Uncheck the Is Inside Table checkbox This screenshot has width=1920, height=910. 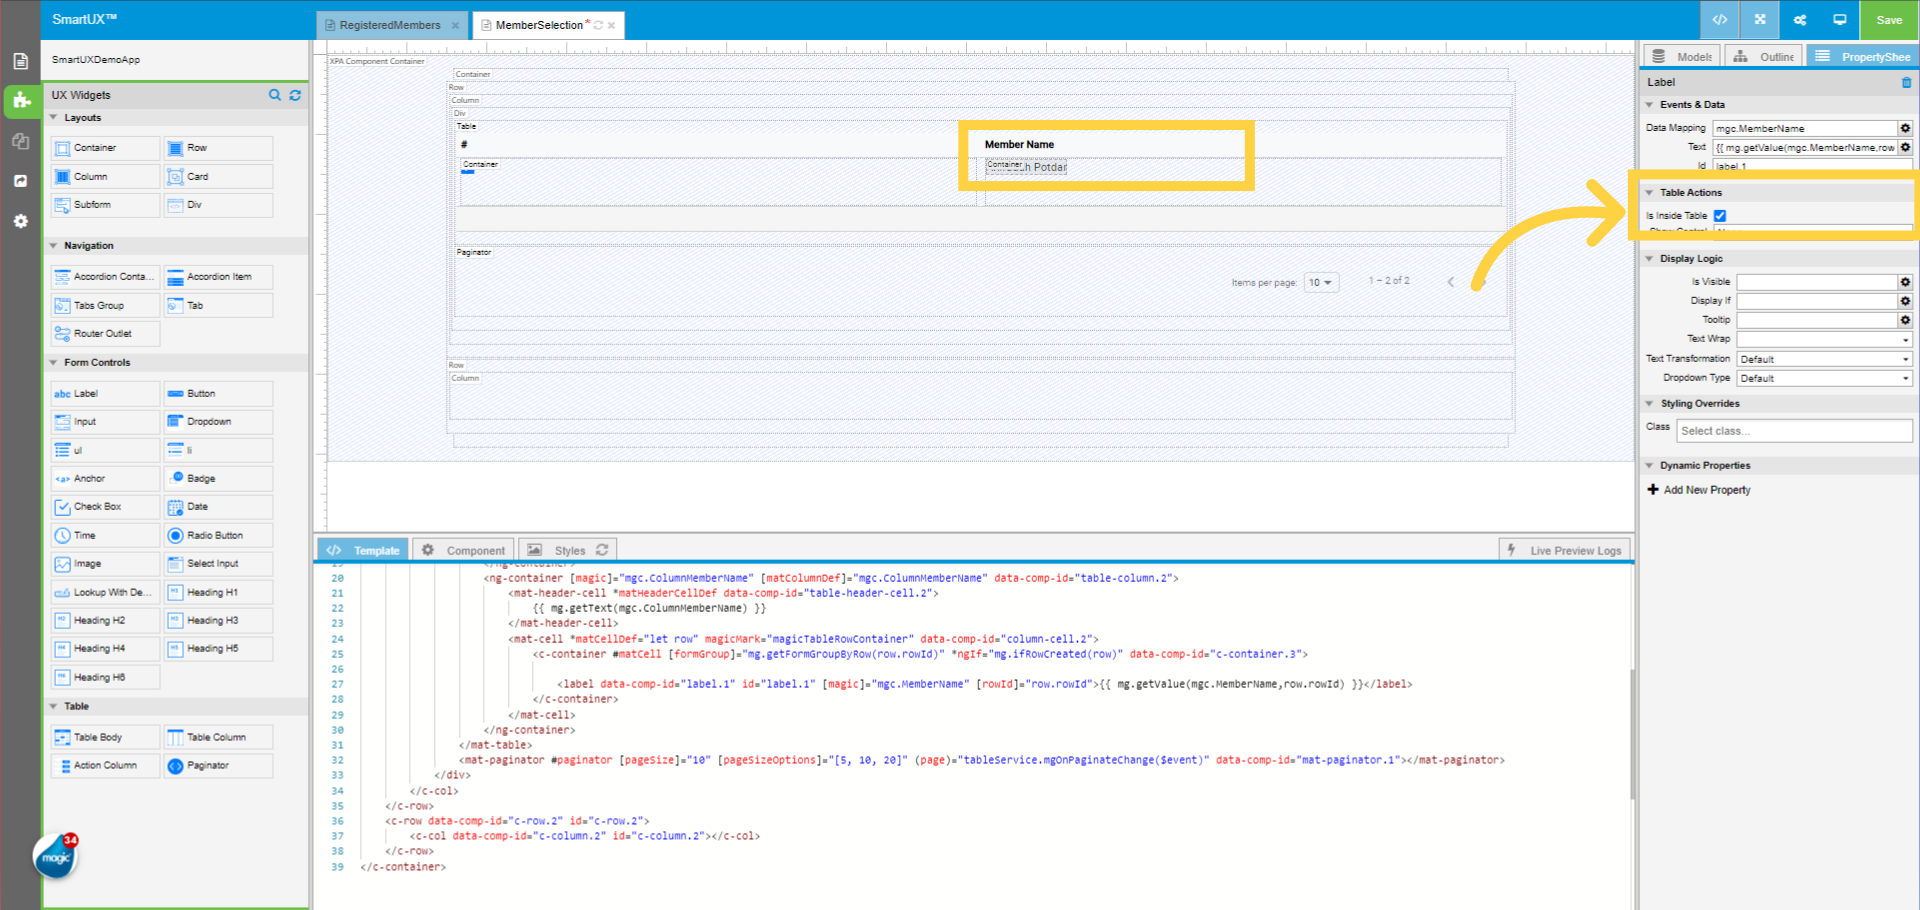[1719, 215]
